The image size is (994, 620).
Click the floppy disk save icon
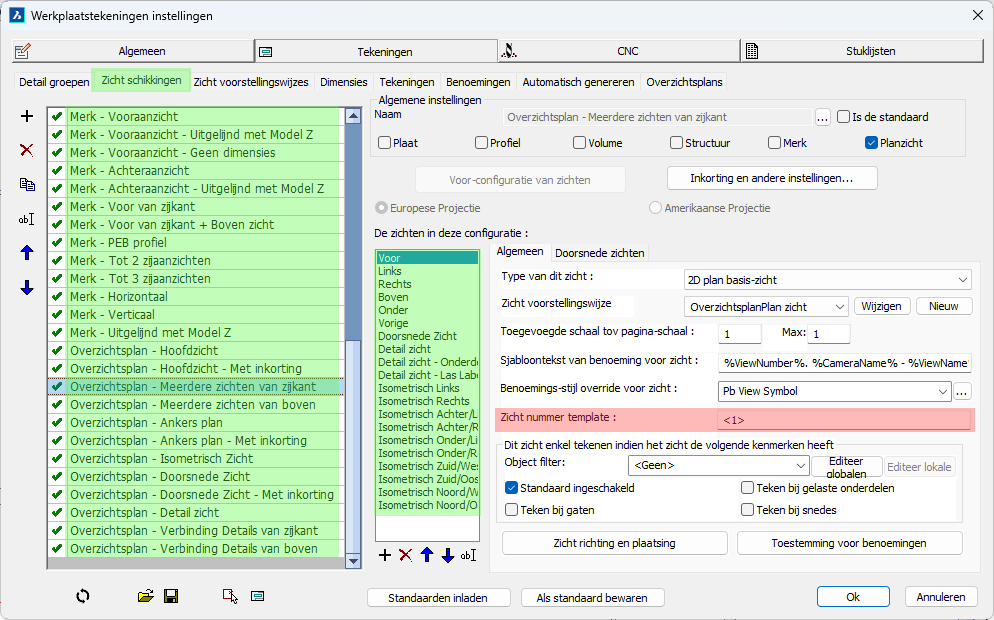(x=171, y=596)
